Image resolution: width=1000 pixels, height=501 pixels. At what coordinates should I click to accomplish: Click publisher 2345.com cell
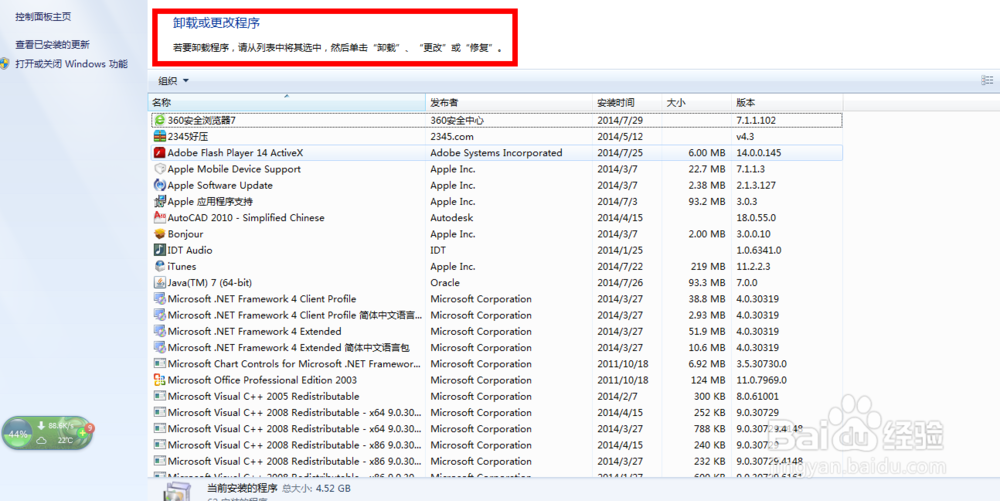tap(452, 136)
